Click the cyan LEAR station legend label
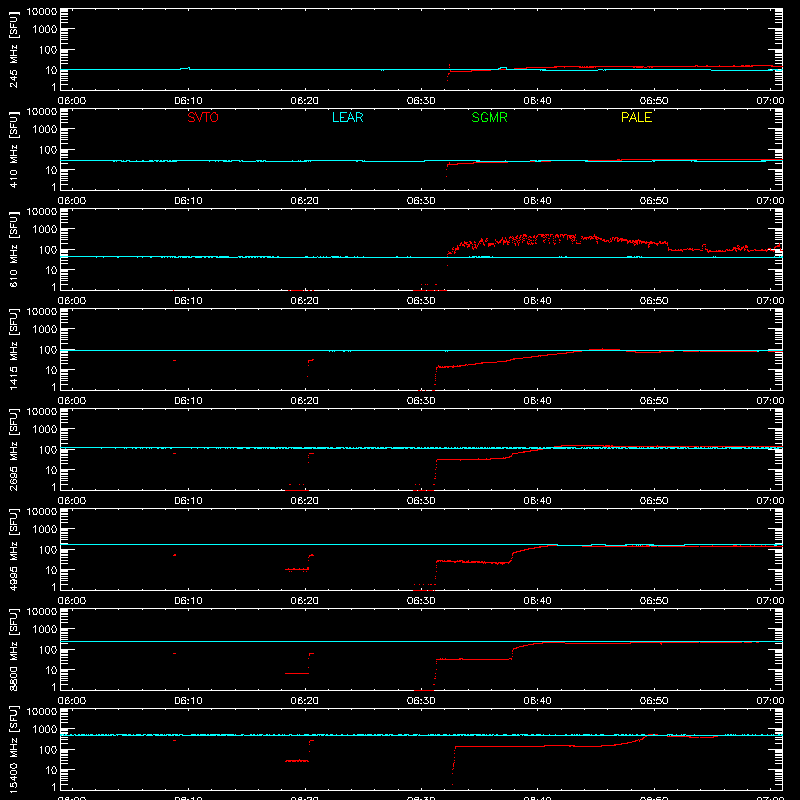Screen dimensions: 800x800 pyautogui.click(x=347, y=117)
